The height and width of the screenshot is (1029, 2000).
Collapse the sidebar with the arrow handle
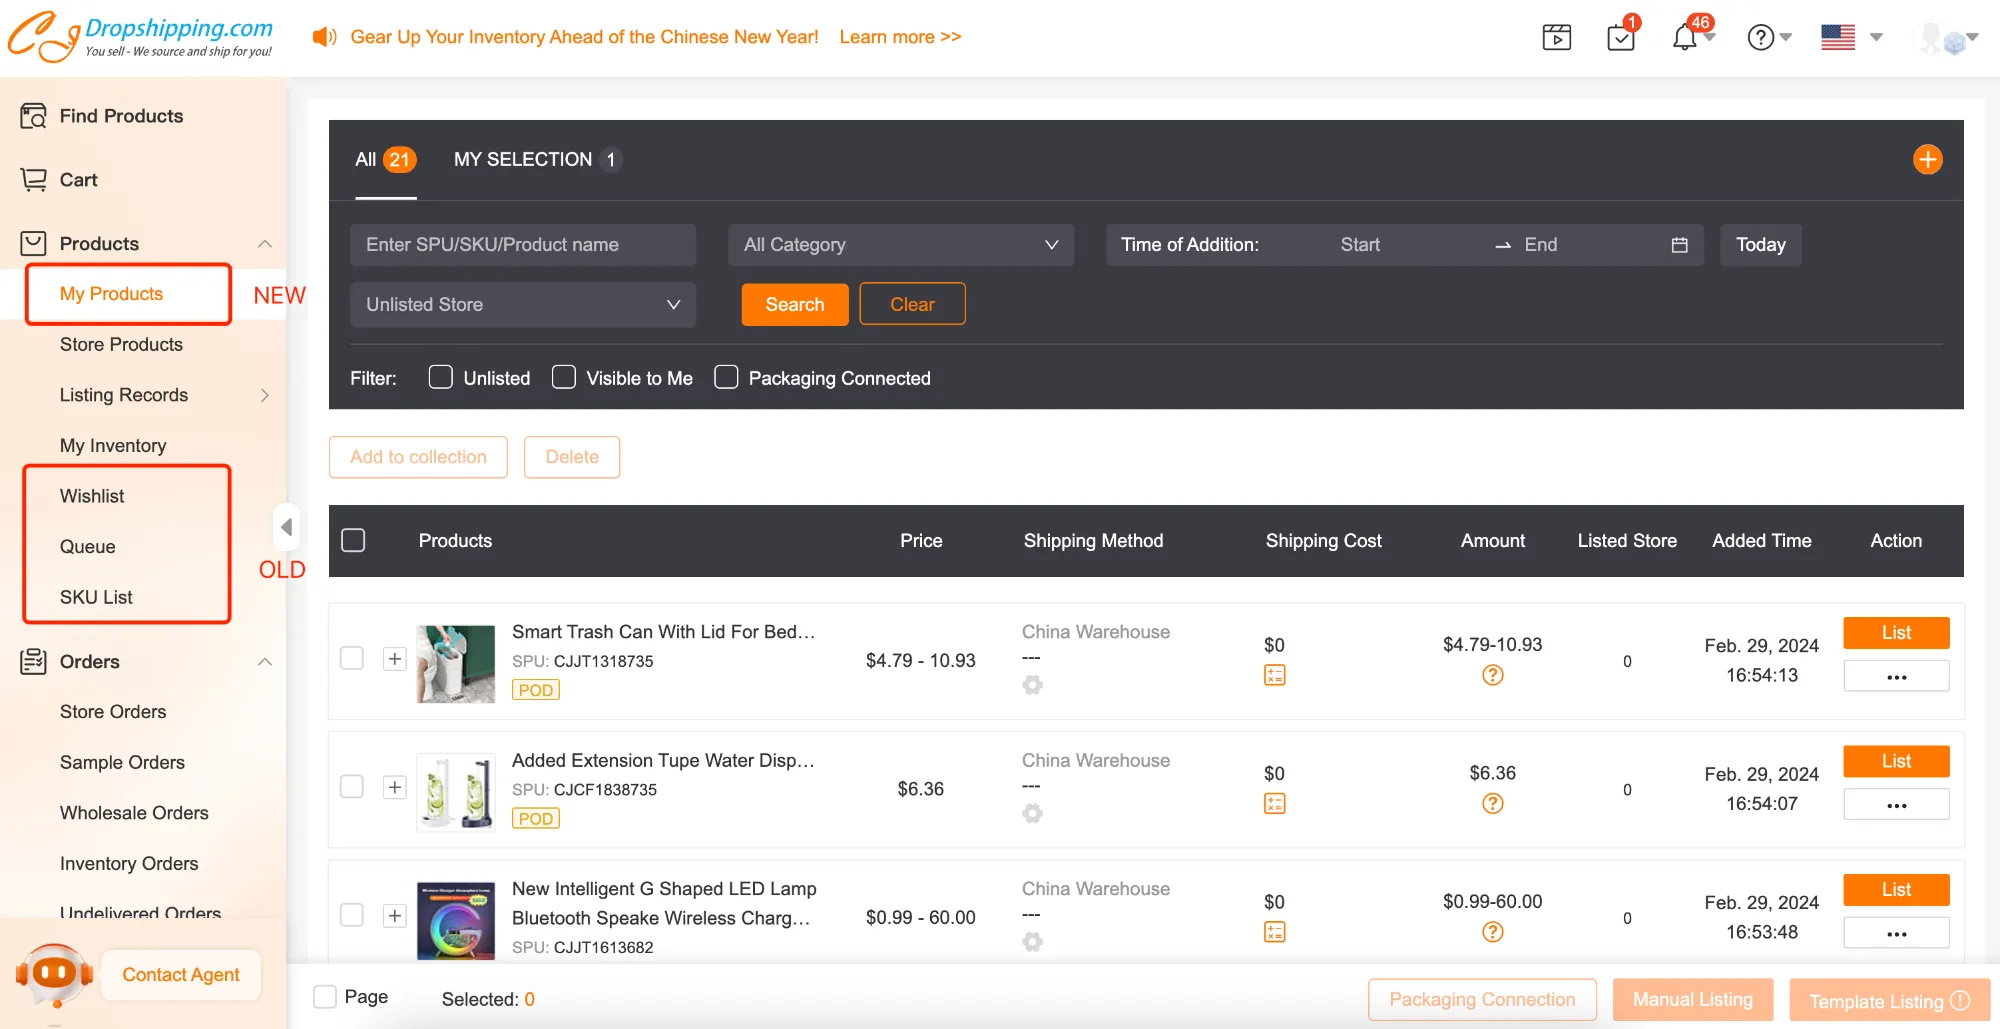pos(286,527)
